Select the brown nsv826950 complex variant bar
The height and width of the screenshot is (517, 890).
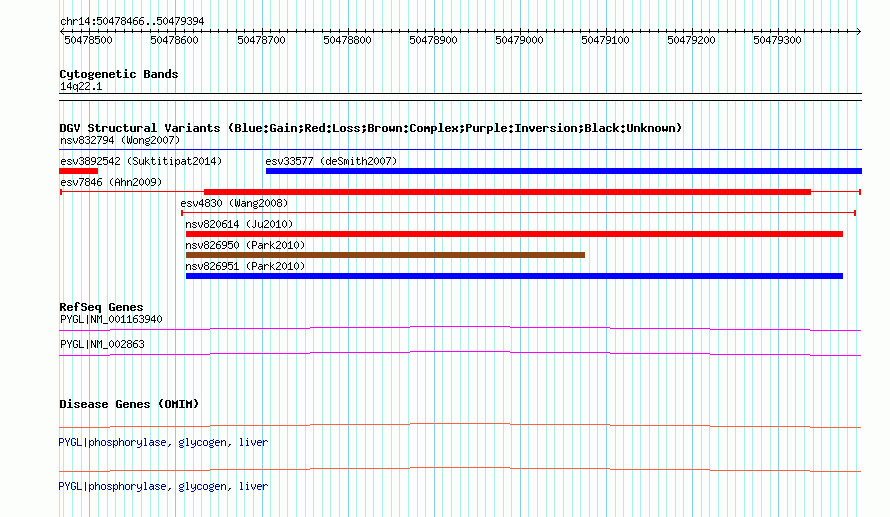tap(385, 255)
